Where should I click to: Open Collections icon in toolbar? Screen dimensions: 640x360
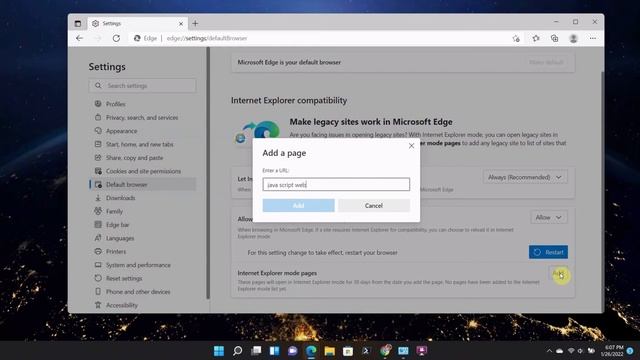(x=554, y=38)
